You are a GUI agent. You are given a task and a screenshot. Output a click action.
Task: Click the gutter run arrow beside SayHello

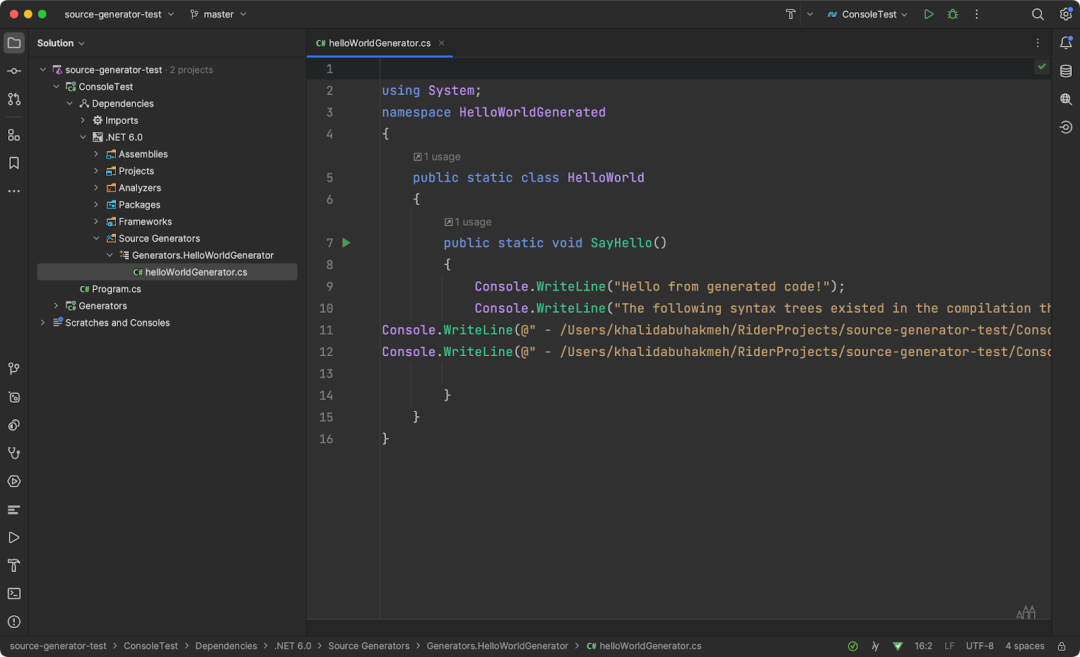click(x=346, y=242)
